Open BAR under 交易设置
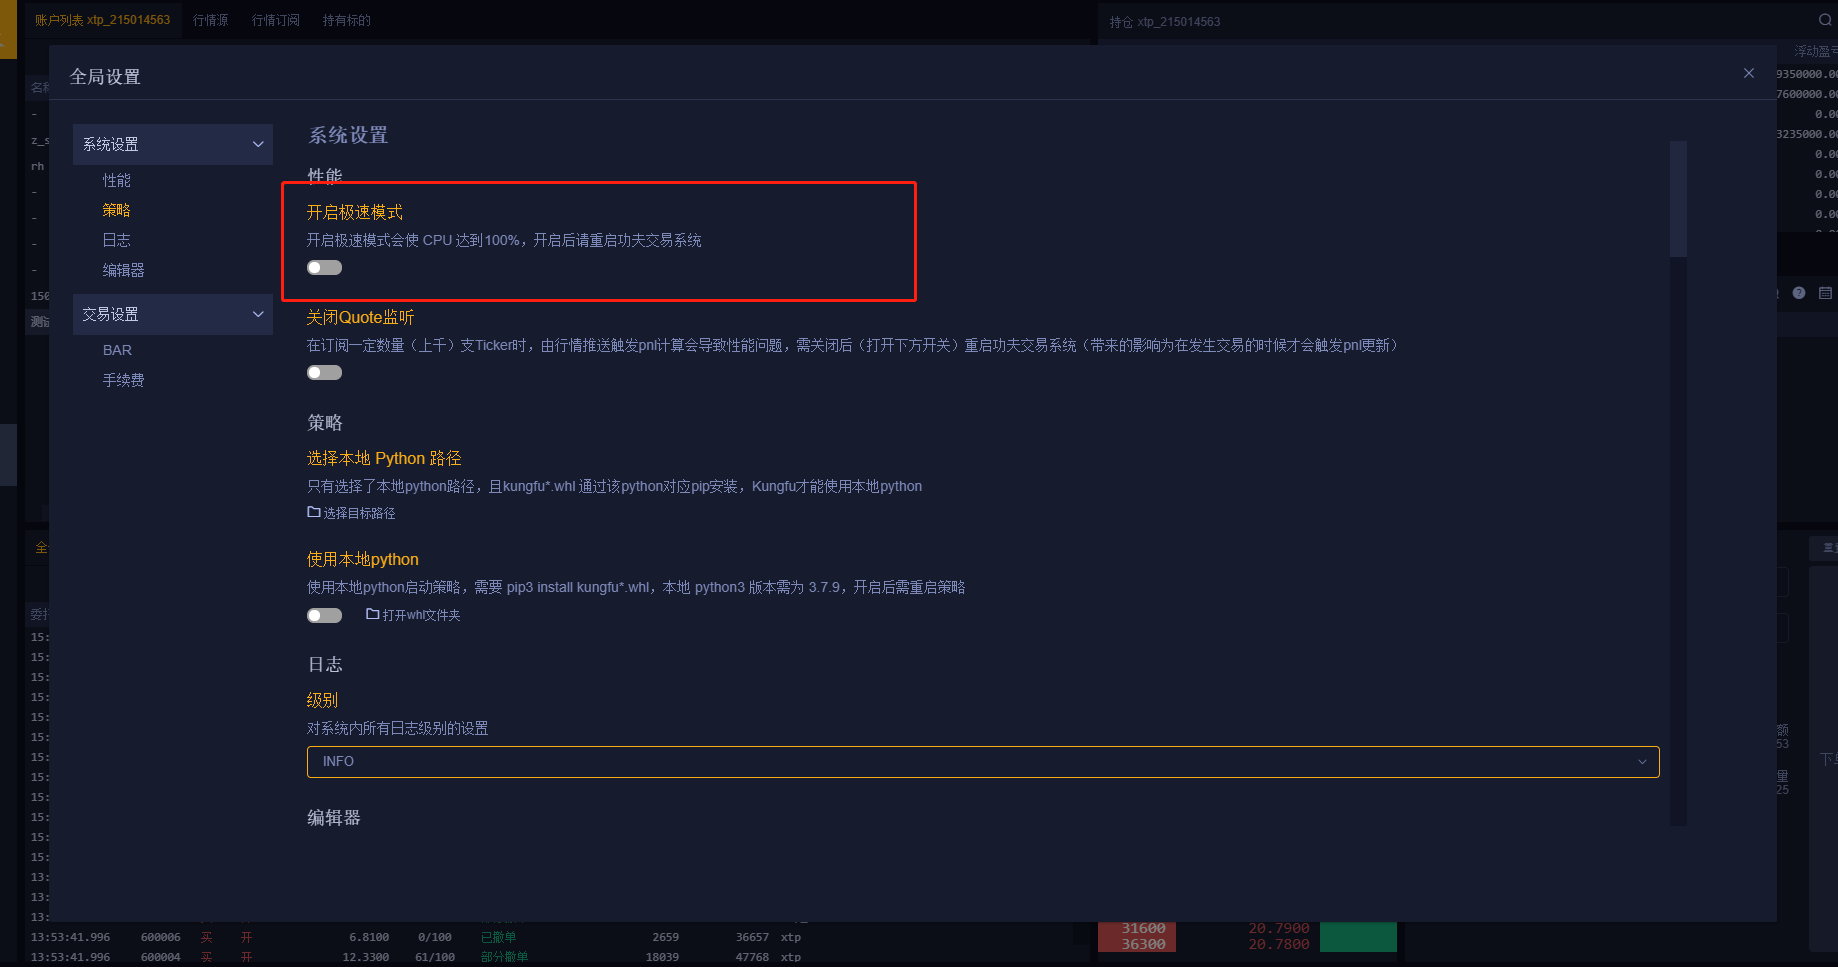 (x=117, y=350)
